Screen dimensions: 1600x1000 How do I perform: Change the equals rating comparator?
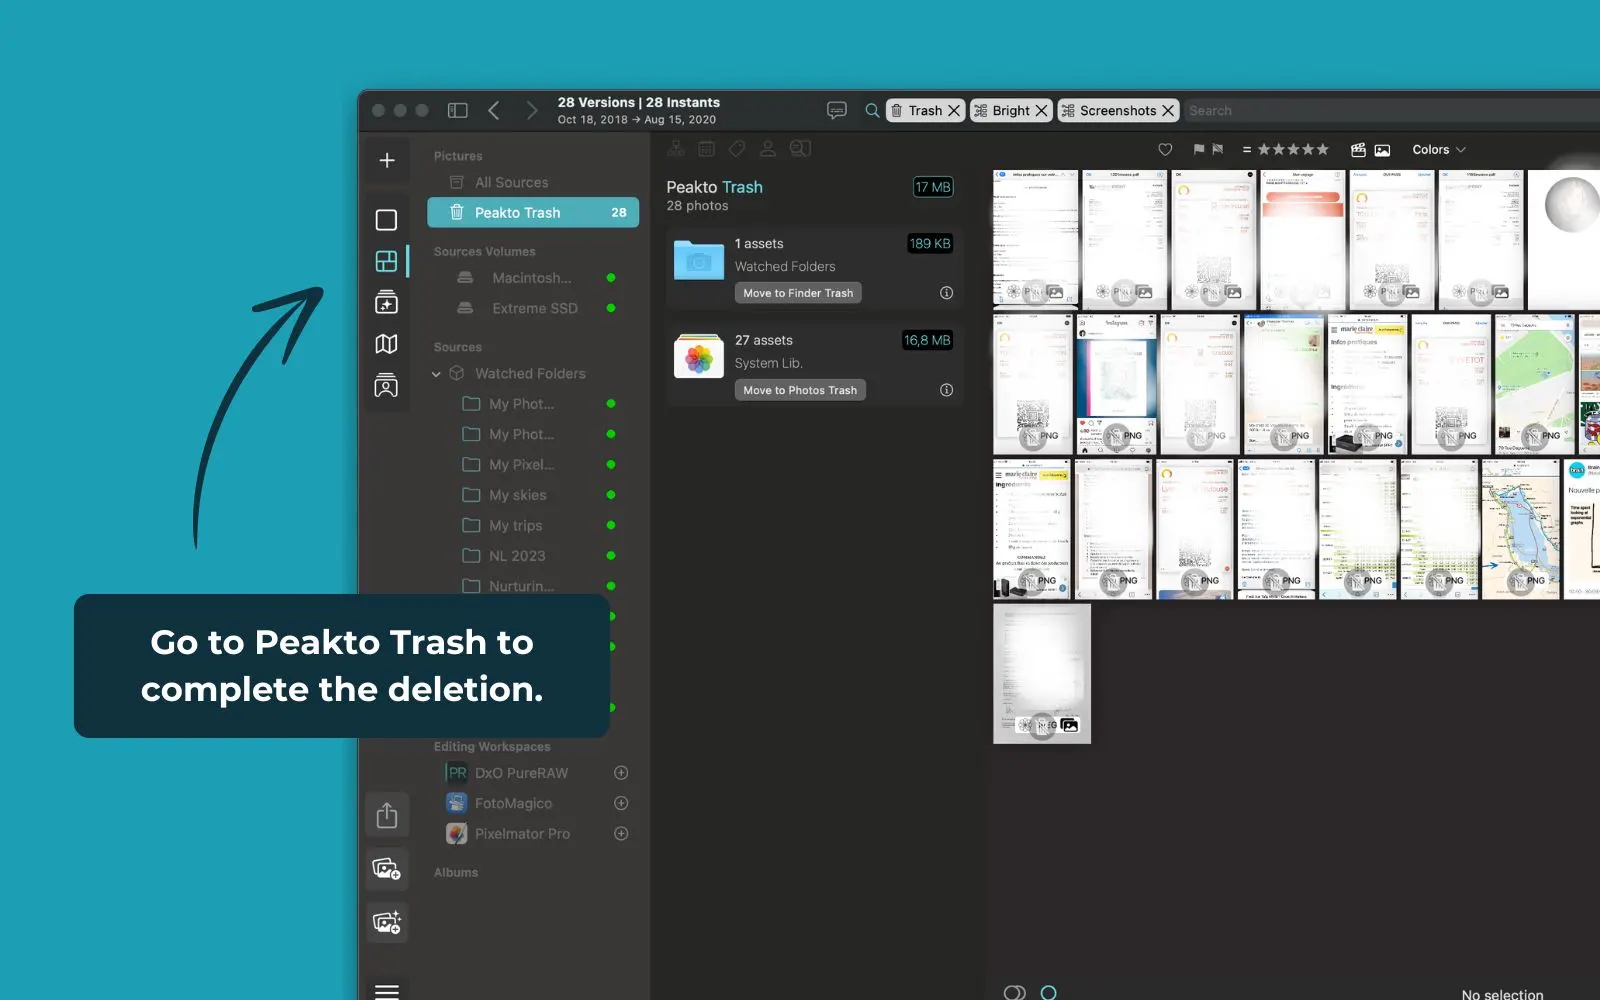coord(1247,150)
